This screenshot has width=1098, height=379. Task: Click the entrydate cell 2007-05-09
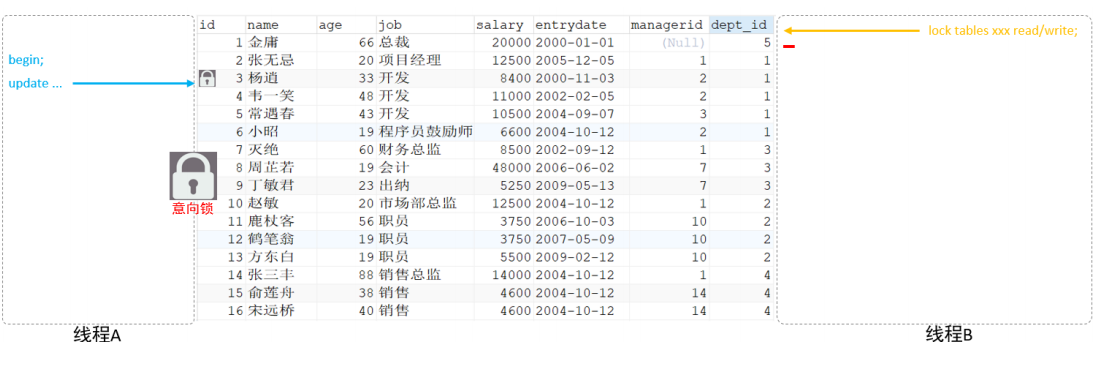click(x=574, y=239)
